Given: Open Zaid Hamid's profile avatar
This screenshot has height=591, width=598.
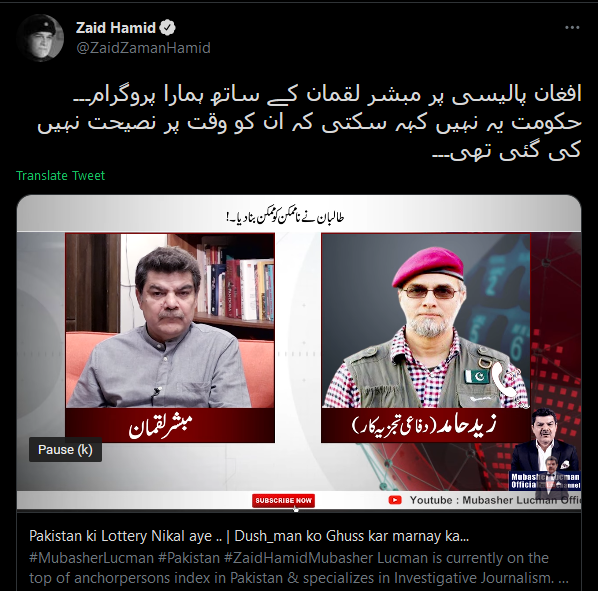Looking at the screenshot, I should pos(40,38).
